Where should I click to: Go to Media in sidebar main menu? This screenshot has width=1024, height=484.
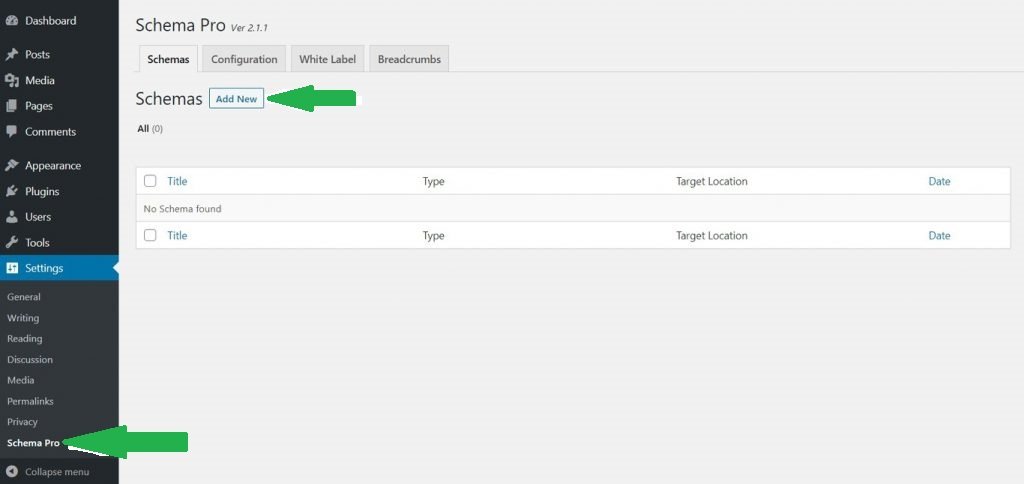(40, 80)
